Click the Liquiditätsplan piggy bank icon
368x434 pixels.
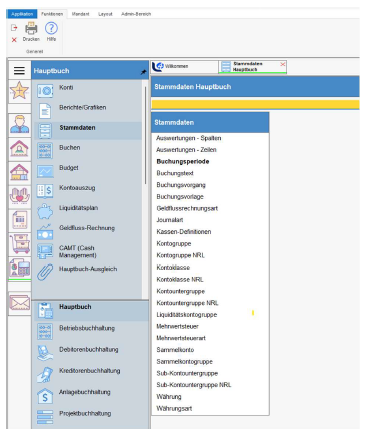[x=45, y=211]
